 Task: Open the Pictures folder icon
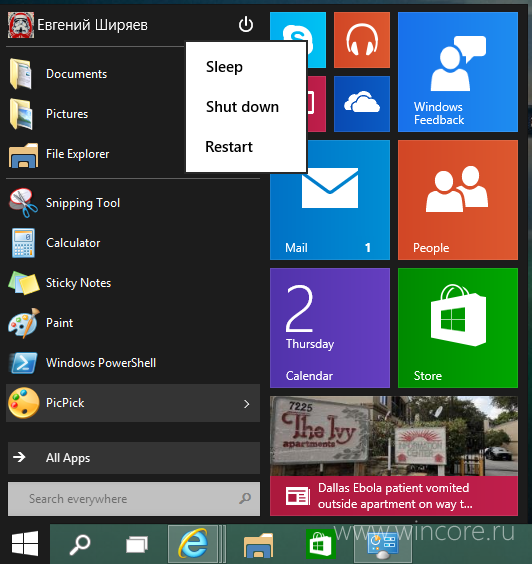(21, 114)
